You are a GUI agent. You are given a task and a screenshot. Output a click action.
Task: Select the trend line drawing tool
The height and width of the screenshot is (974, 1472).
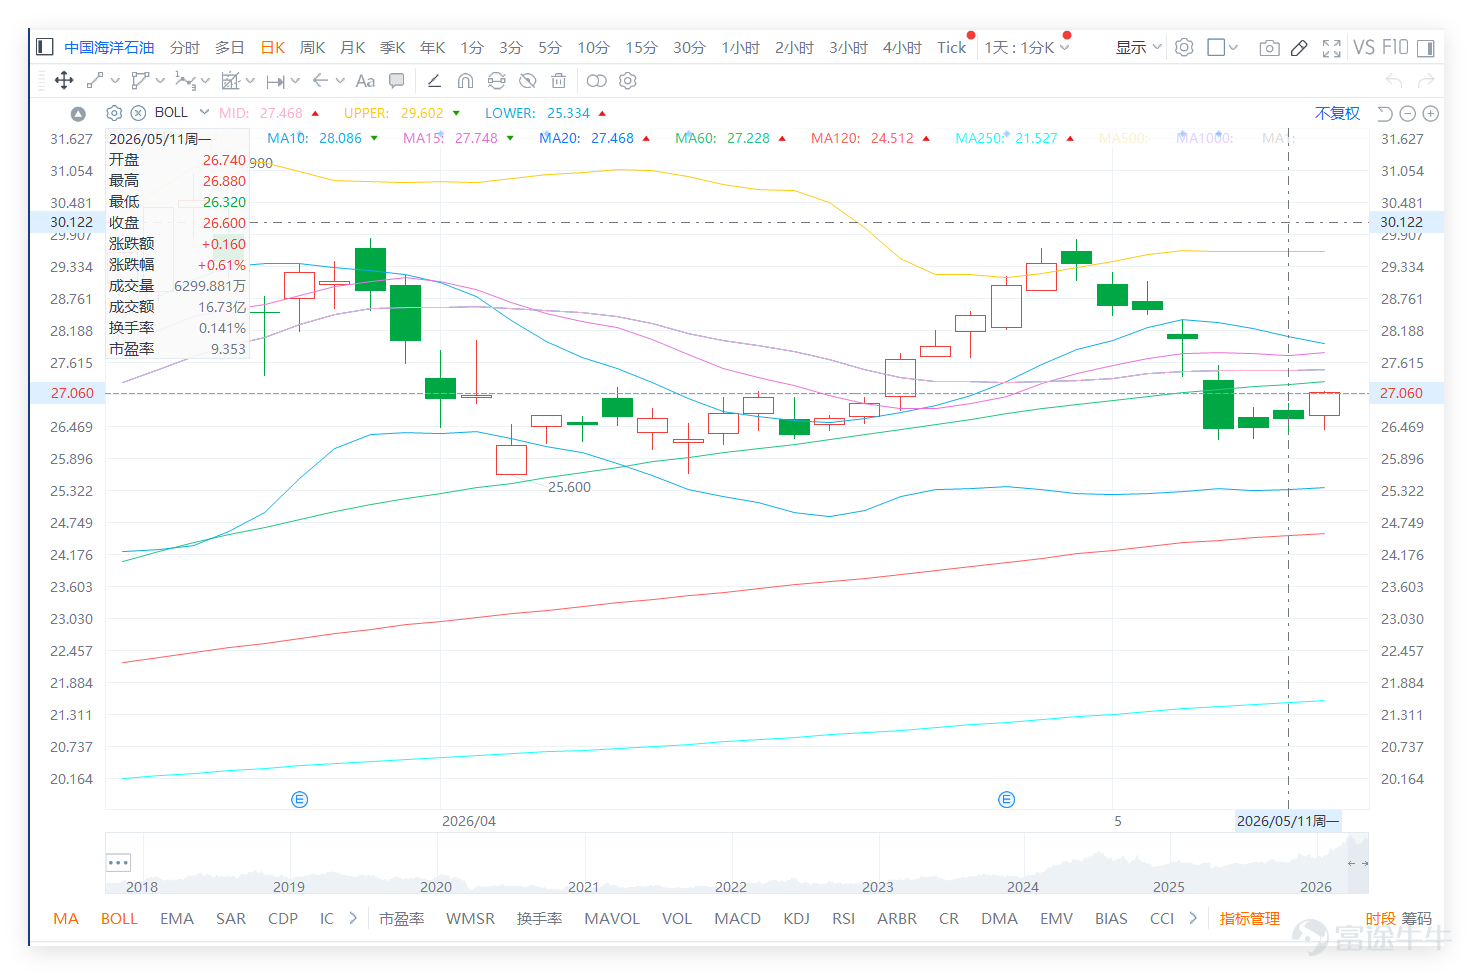click(x=95, y=81)
